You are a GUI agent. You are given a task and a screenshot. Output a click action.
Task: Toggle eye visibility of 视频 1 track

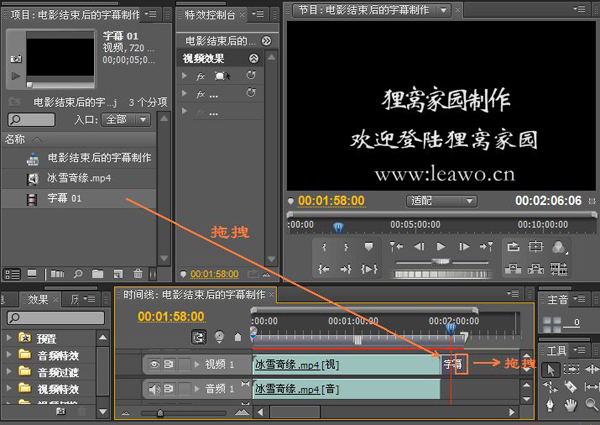154,365
